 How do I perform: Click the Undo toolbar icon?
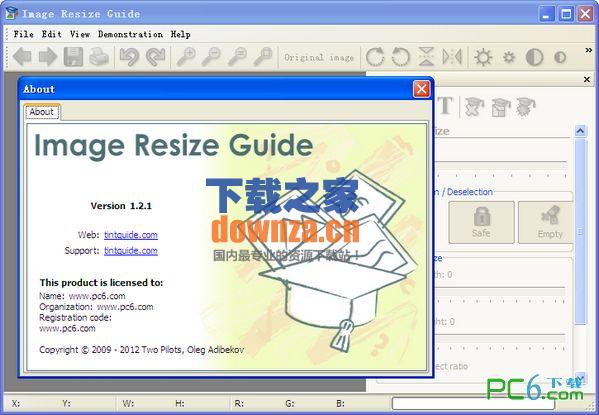point(130,57)
